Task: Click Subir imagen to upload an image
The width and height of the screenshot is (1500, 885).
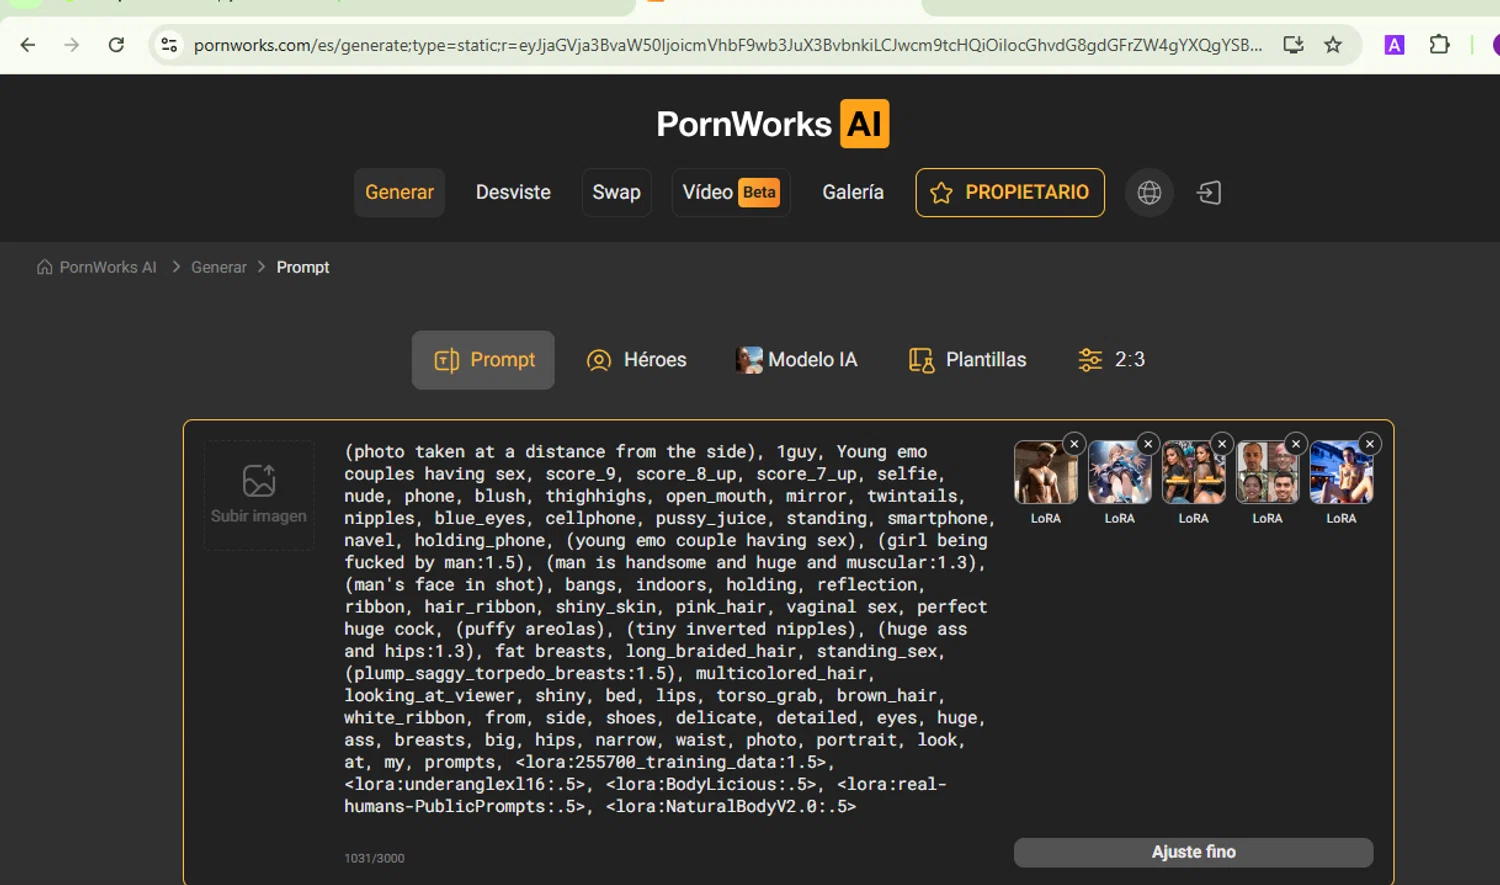Action: (x=259, y=495)
